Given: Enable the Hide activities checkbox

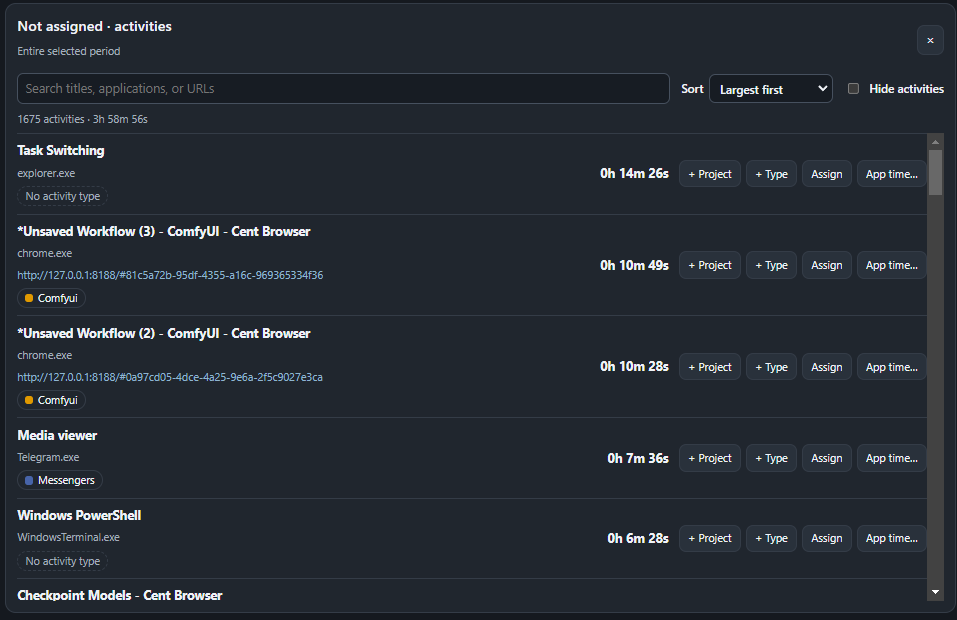Looking at the screenshot, I should pyautogui.click(x=853, y=88).
